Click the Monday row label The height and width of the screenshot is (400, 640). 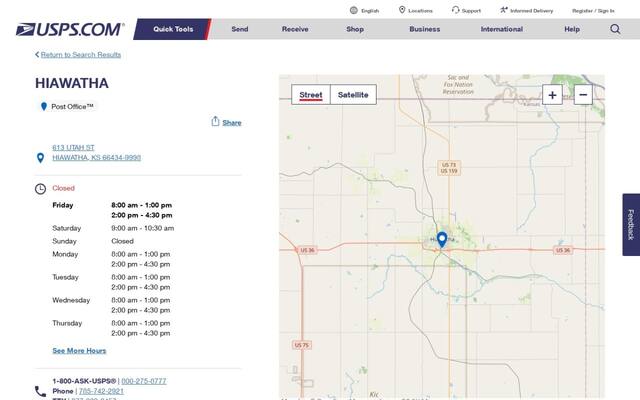[x=65, y=254]
